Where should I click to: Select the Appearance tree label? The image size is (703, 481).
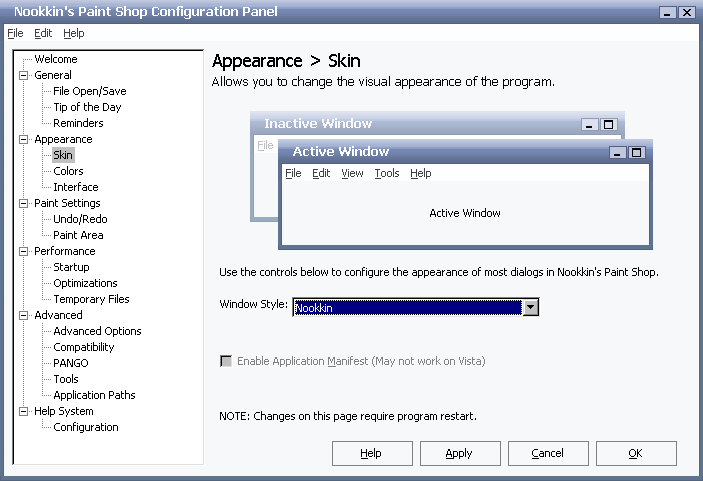[63, 139]
